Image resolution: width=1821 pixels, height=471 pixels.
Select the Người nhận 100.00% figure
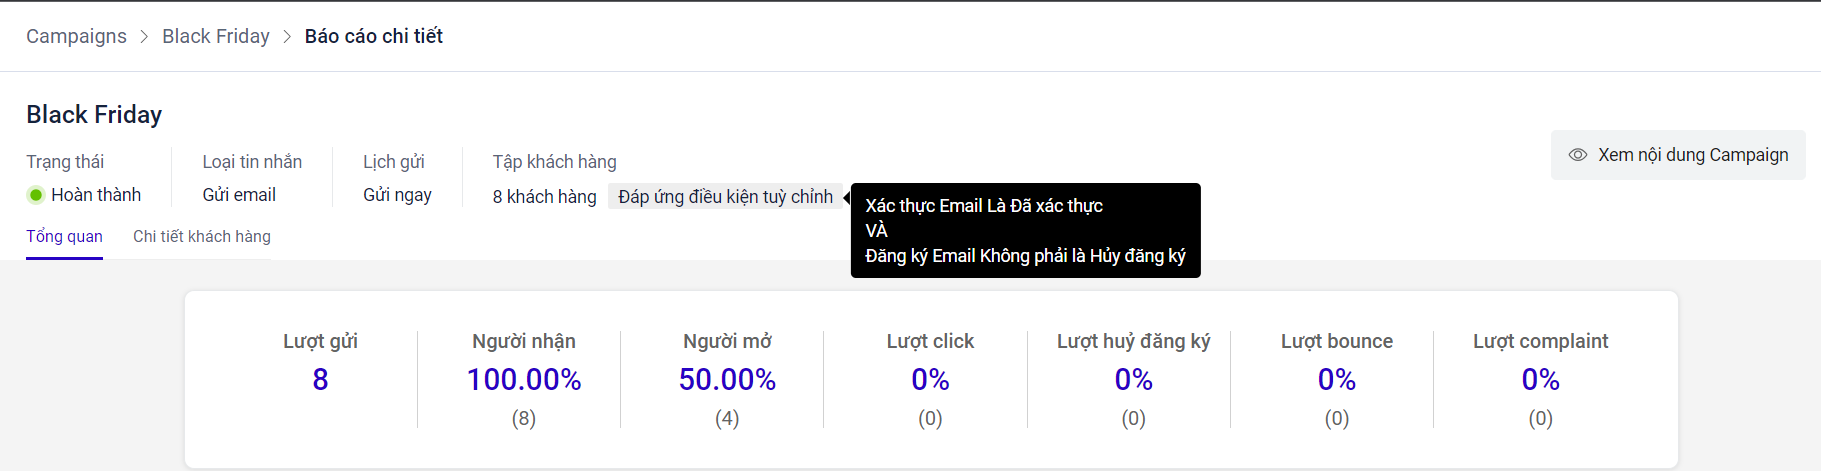[524, 380]
